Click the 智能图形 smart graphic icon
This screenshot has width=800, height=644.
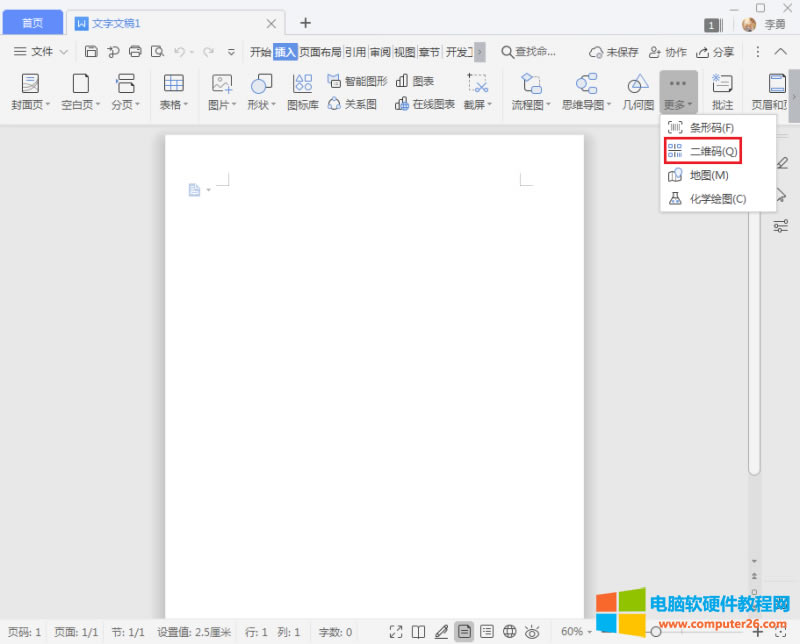357,81
